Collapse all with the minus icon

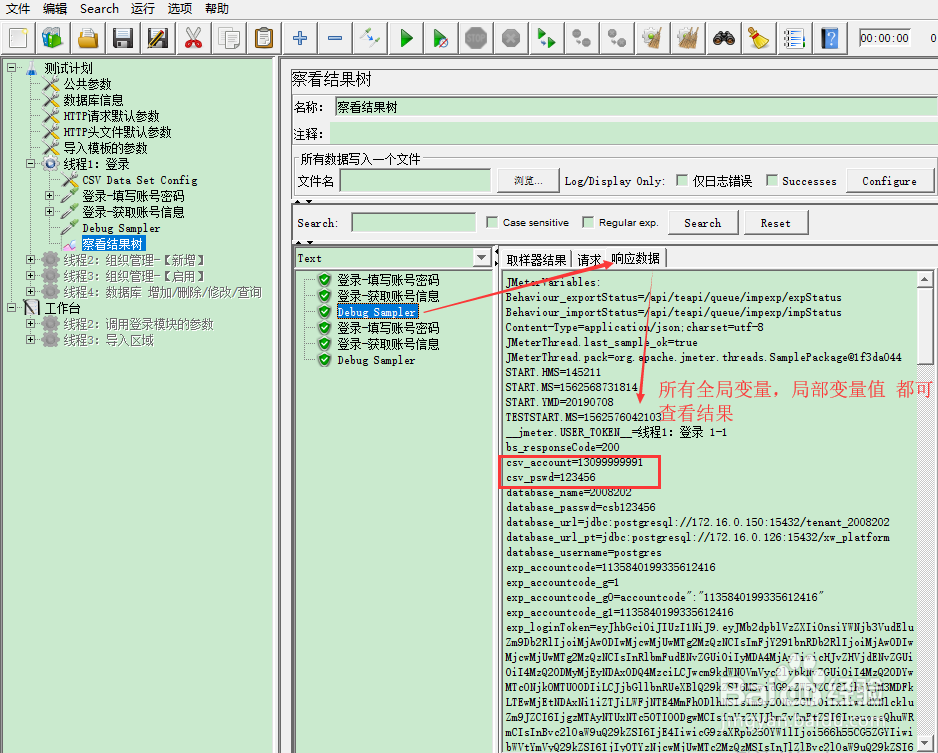click(335, 38)
